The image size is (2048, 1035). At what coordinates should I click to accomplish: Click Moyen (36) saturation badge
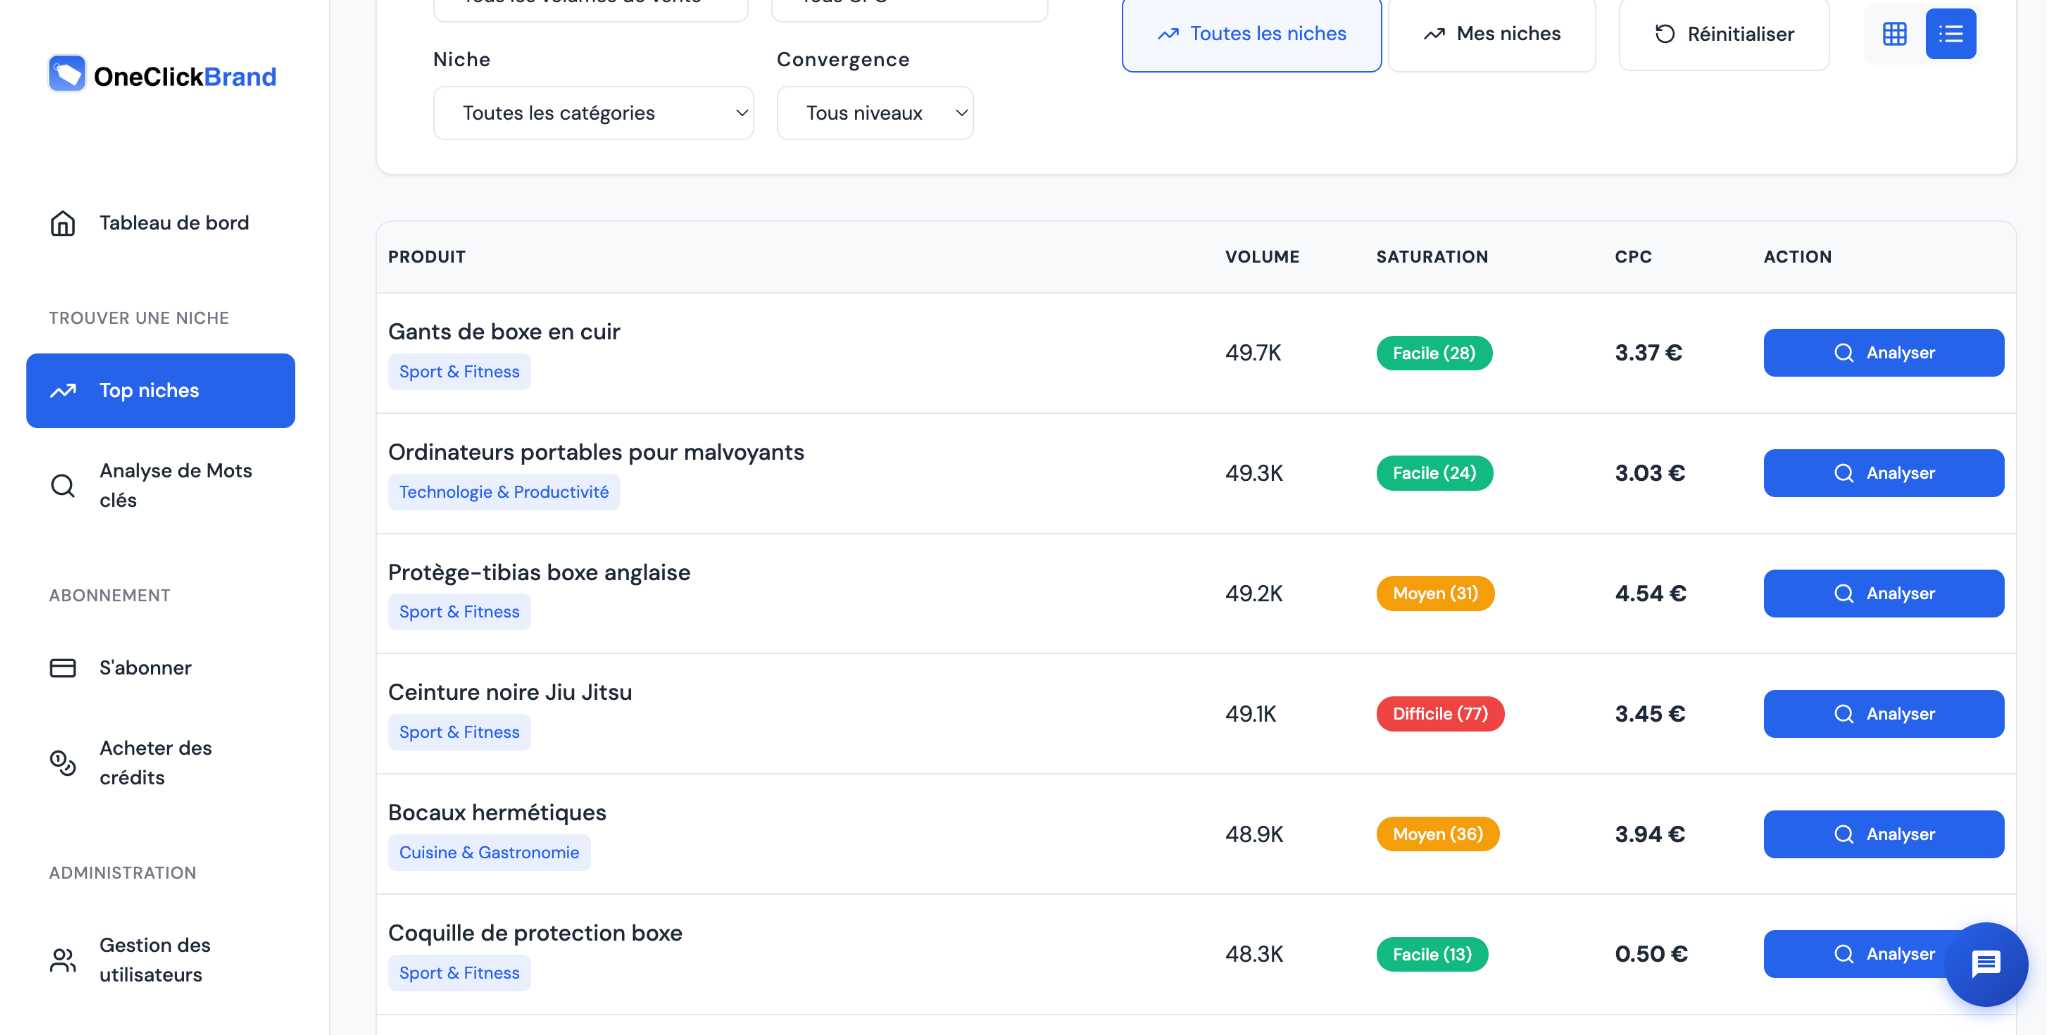[x=1438, y=834]
